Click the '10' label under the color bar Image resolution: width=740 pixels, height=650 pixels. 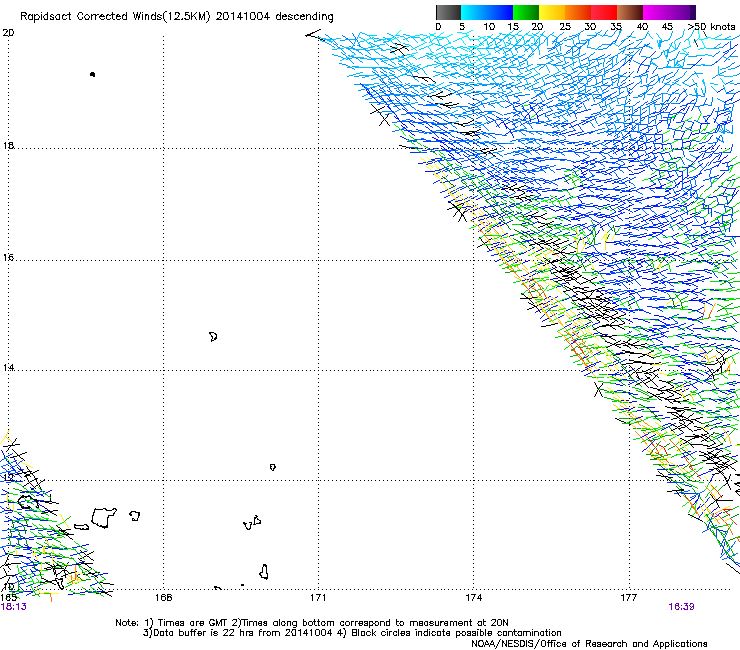point(489,27)
